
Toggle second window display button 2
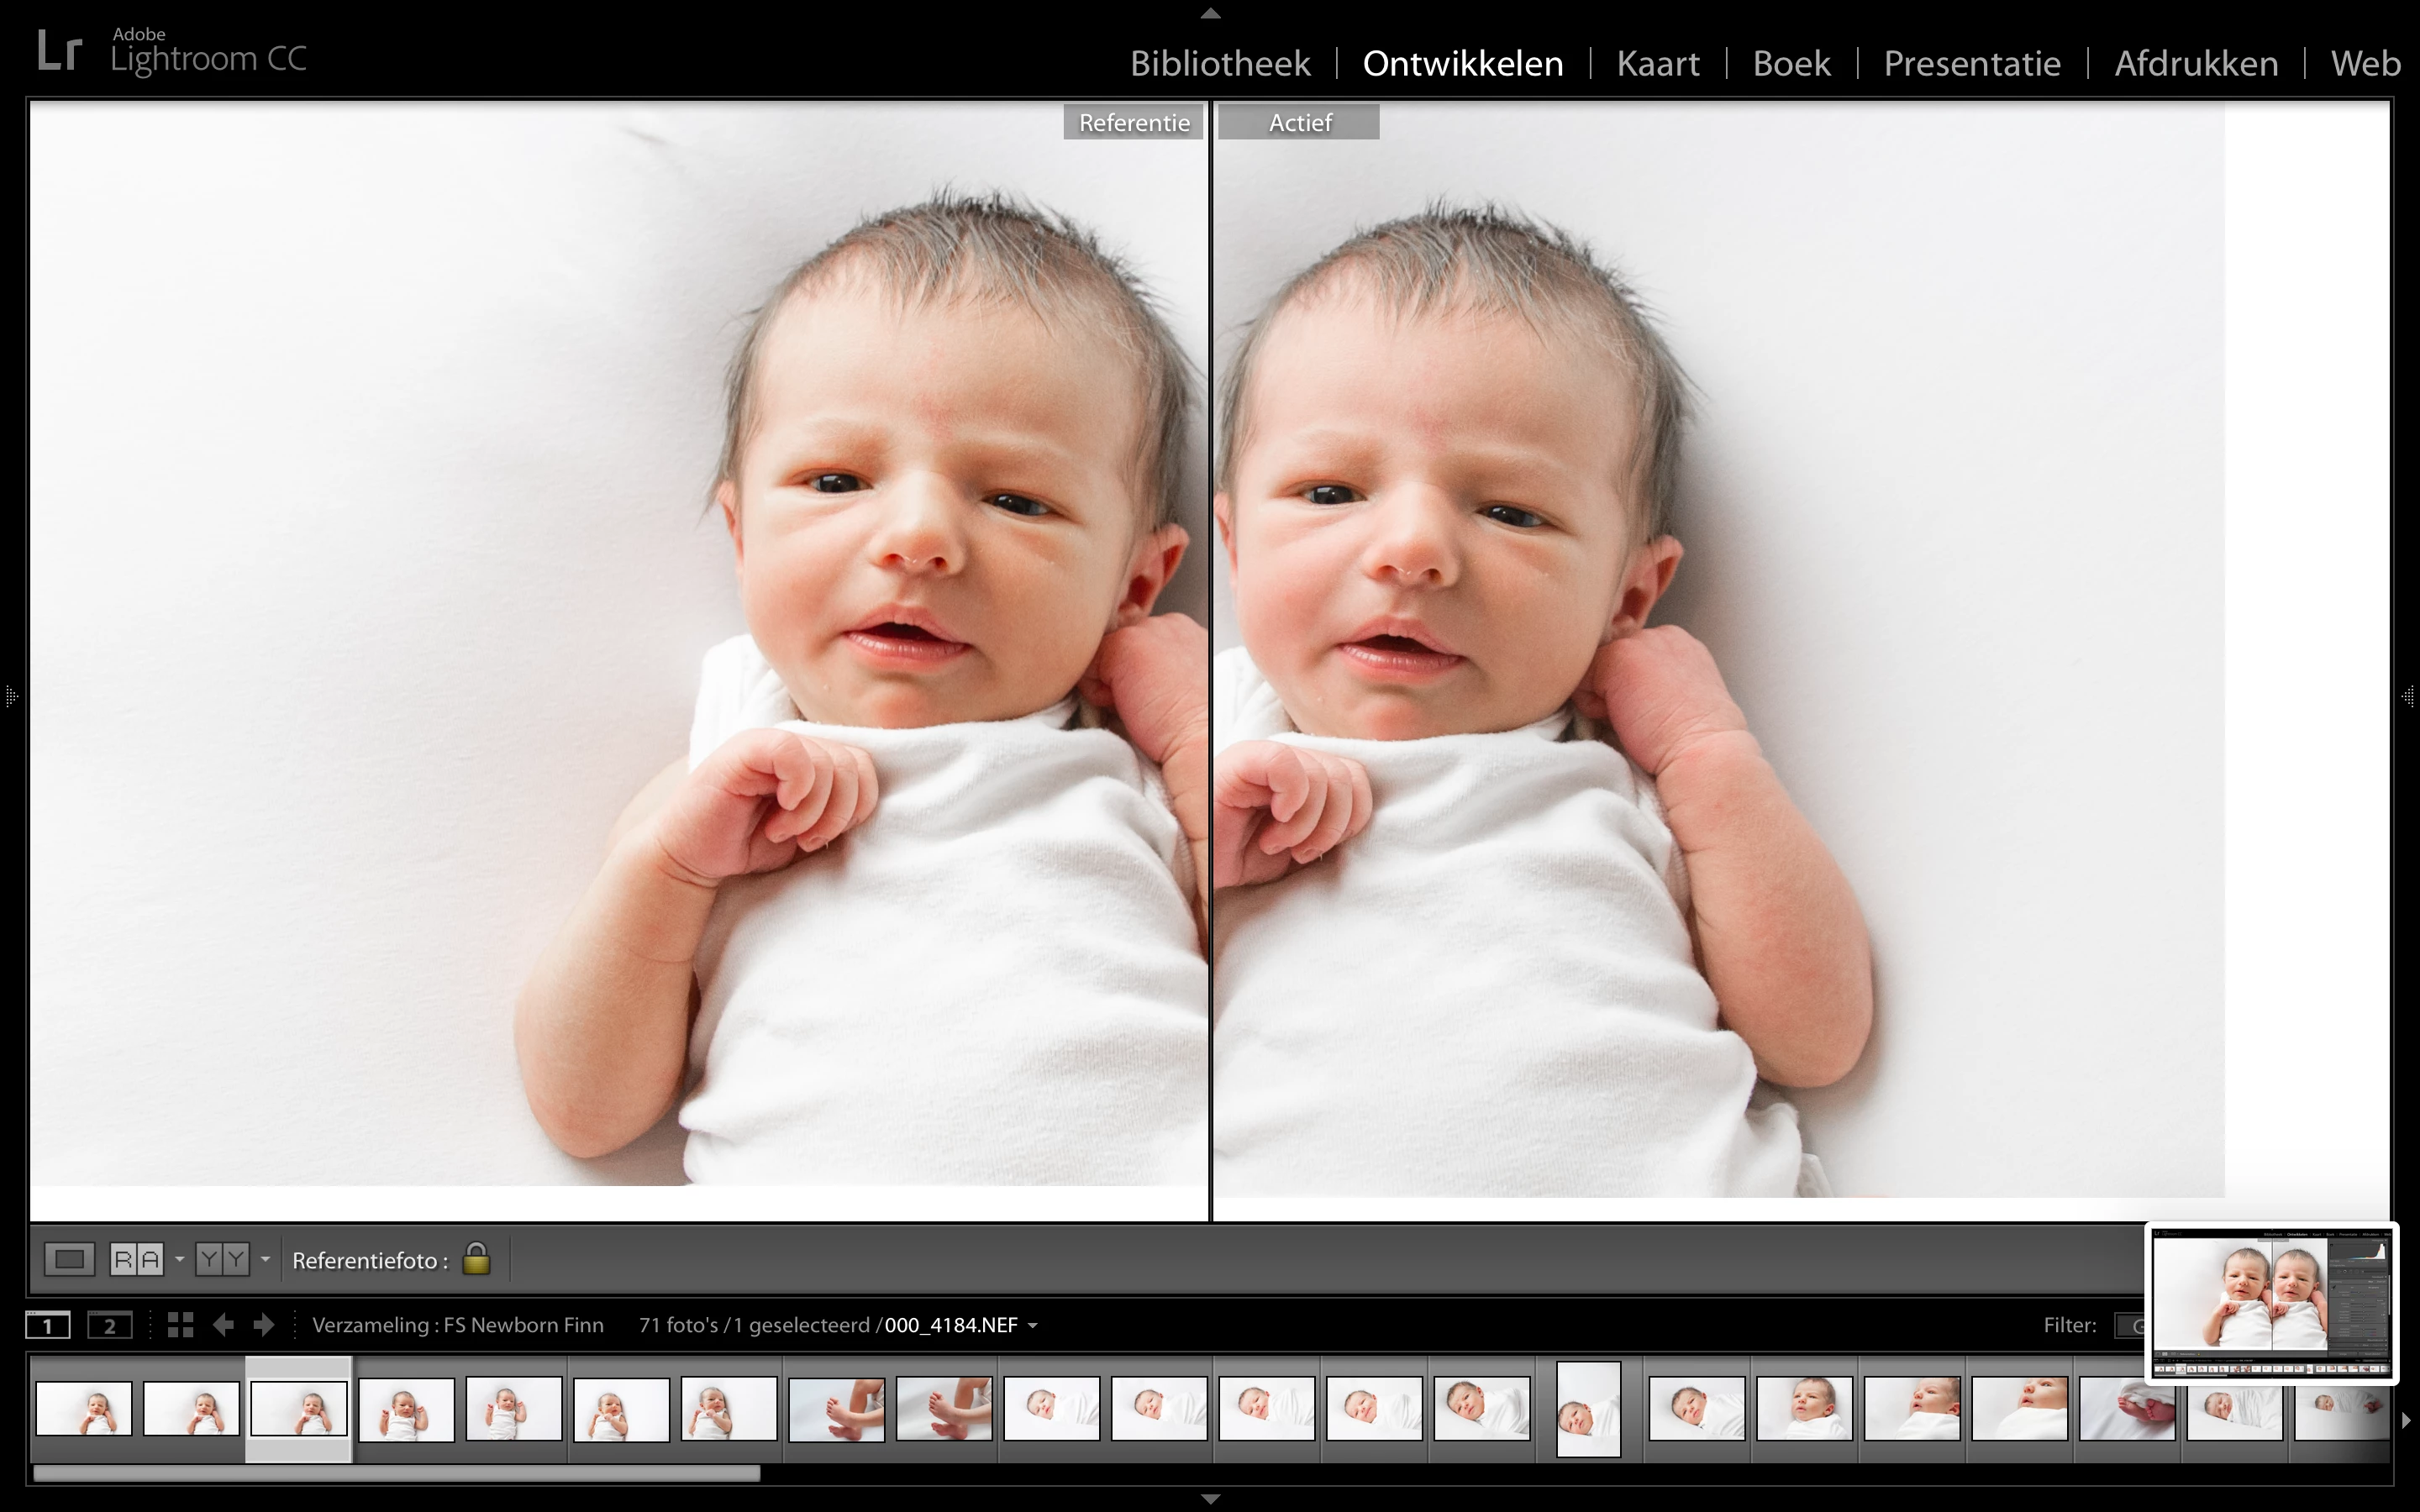click(x=109, y=1326)
